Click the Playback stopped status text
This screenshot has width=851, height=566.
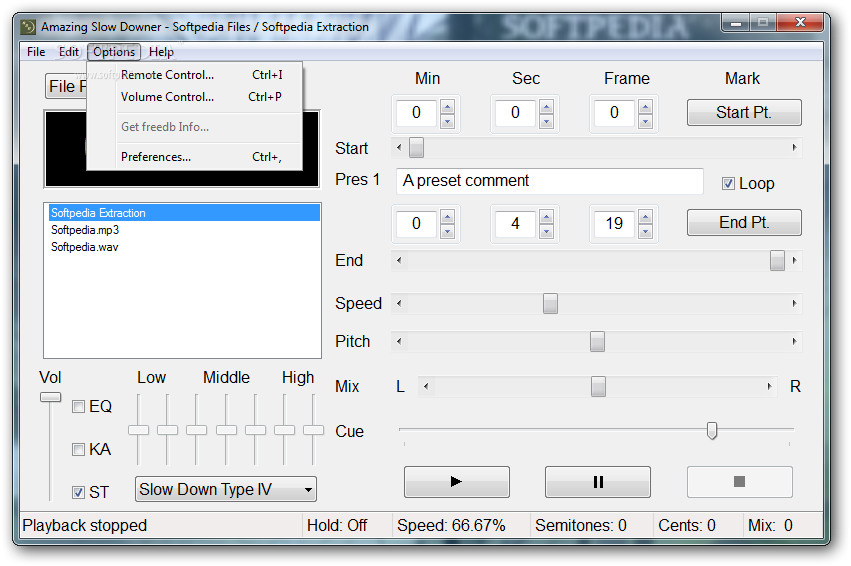pos(85,525)
